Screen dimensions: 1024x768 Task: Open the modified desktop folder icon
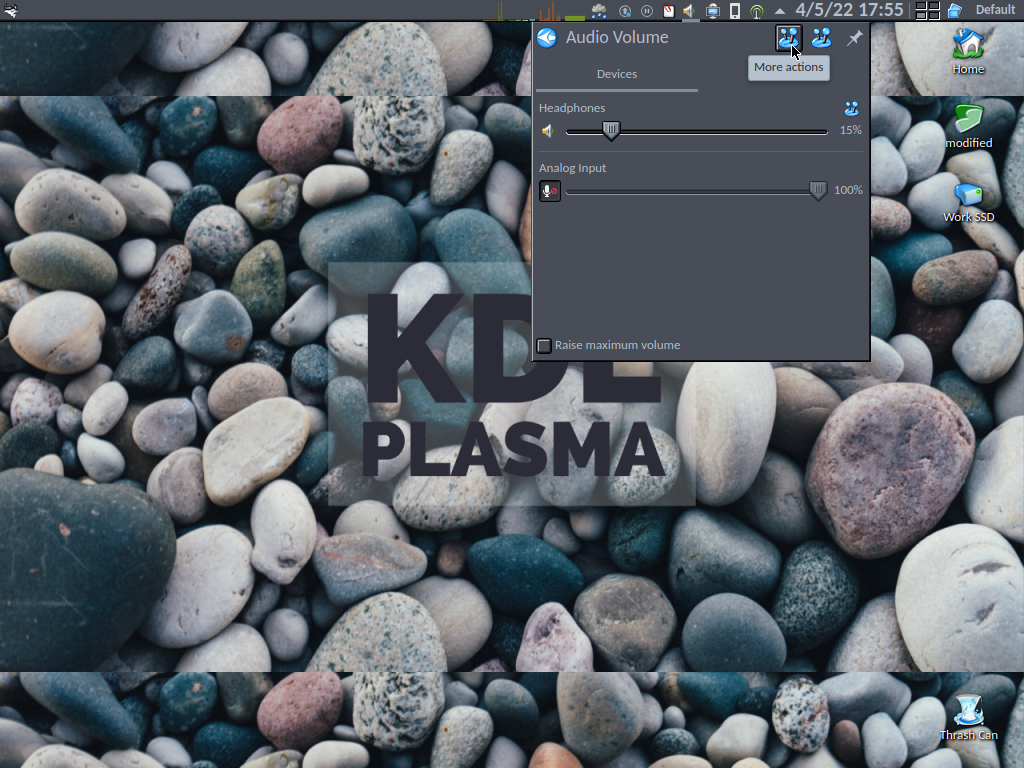(x=968, y=126)
